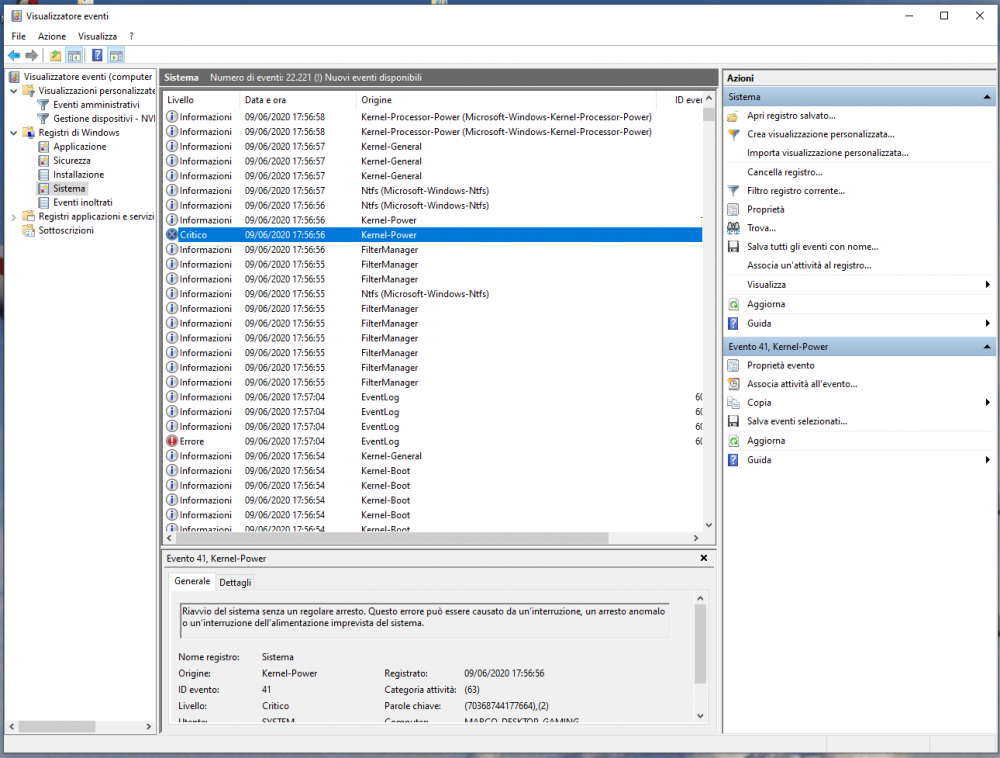Click the back arrow toolbar icon
Image resolution: width=1000 pixels, height=758 pixels.
pyautogui.click(x=14, y=56)
